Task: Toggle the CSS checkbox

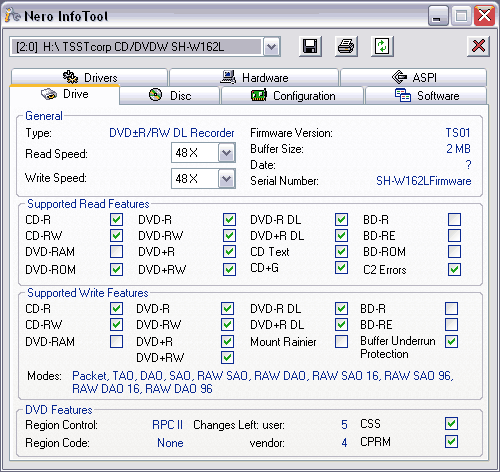Action: point(451,424)
